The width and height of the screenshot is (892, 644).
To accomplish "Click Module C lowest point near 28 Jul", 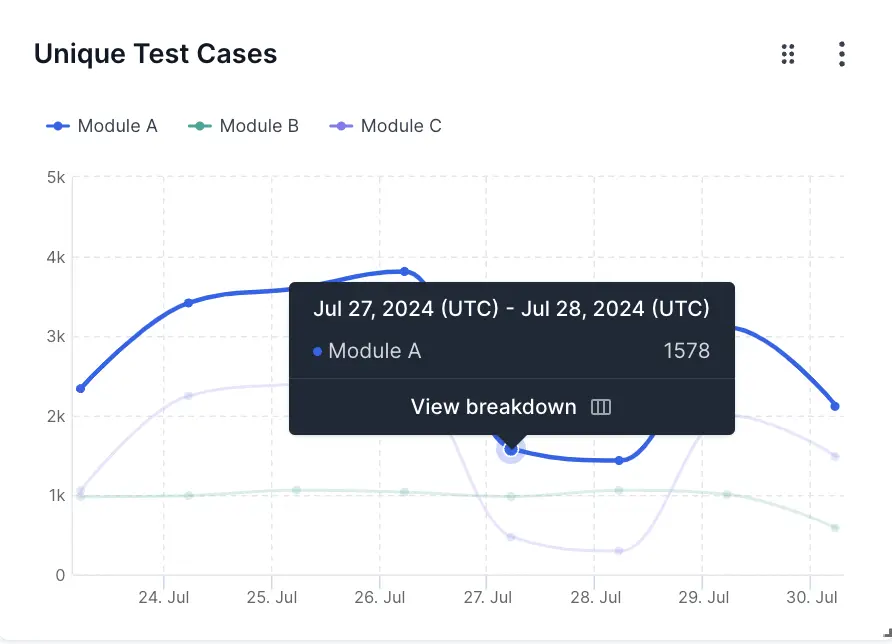I will (619, 551).
